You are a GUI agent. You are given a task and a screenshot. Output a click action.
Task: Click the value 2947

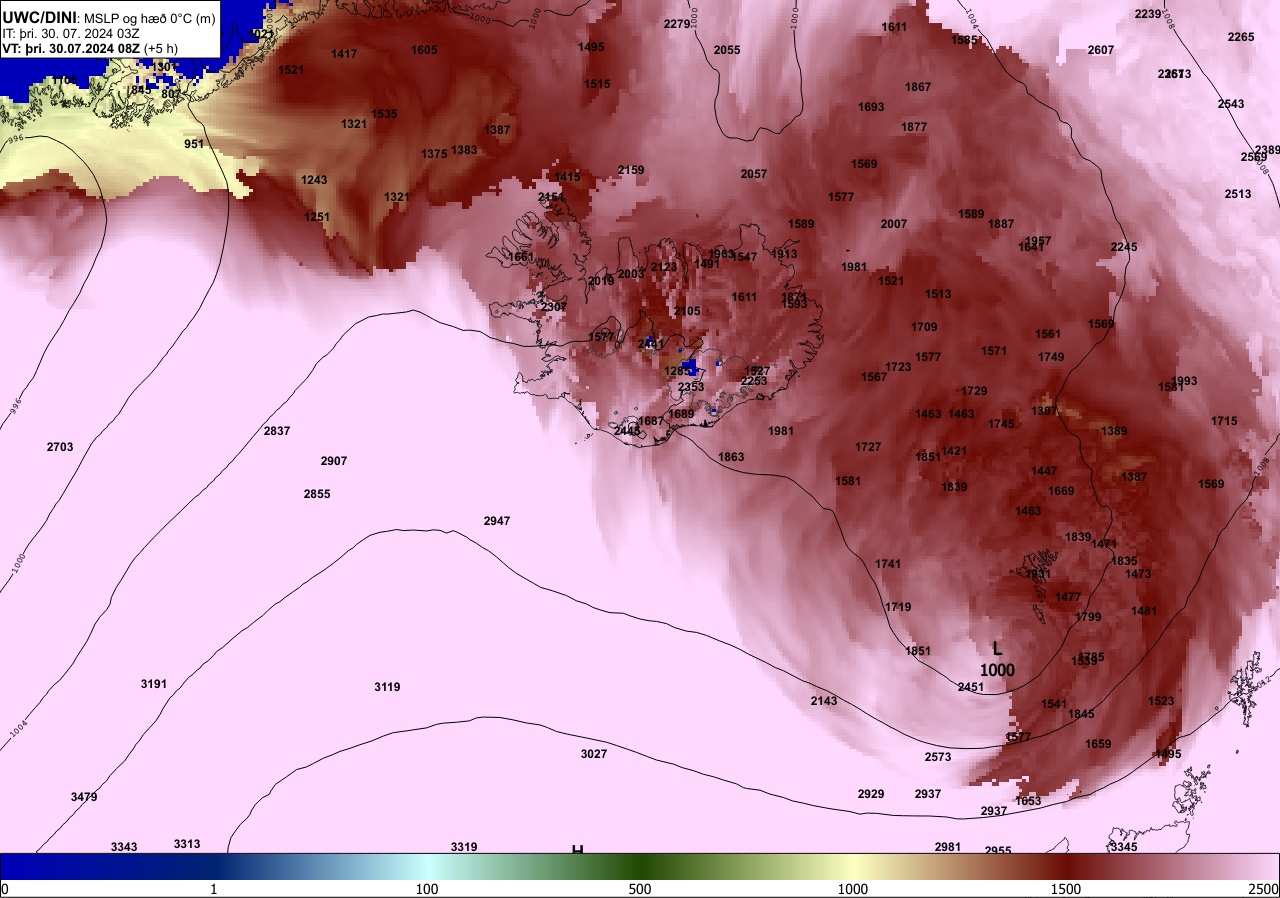point(497,521)
